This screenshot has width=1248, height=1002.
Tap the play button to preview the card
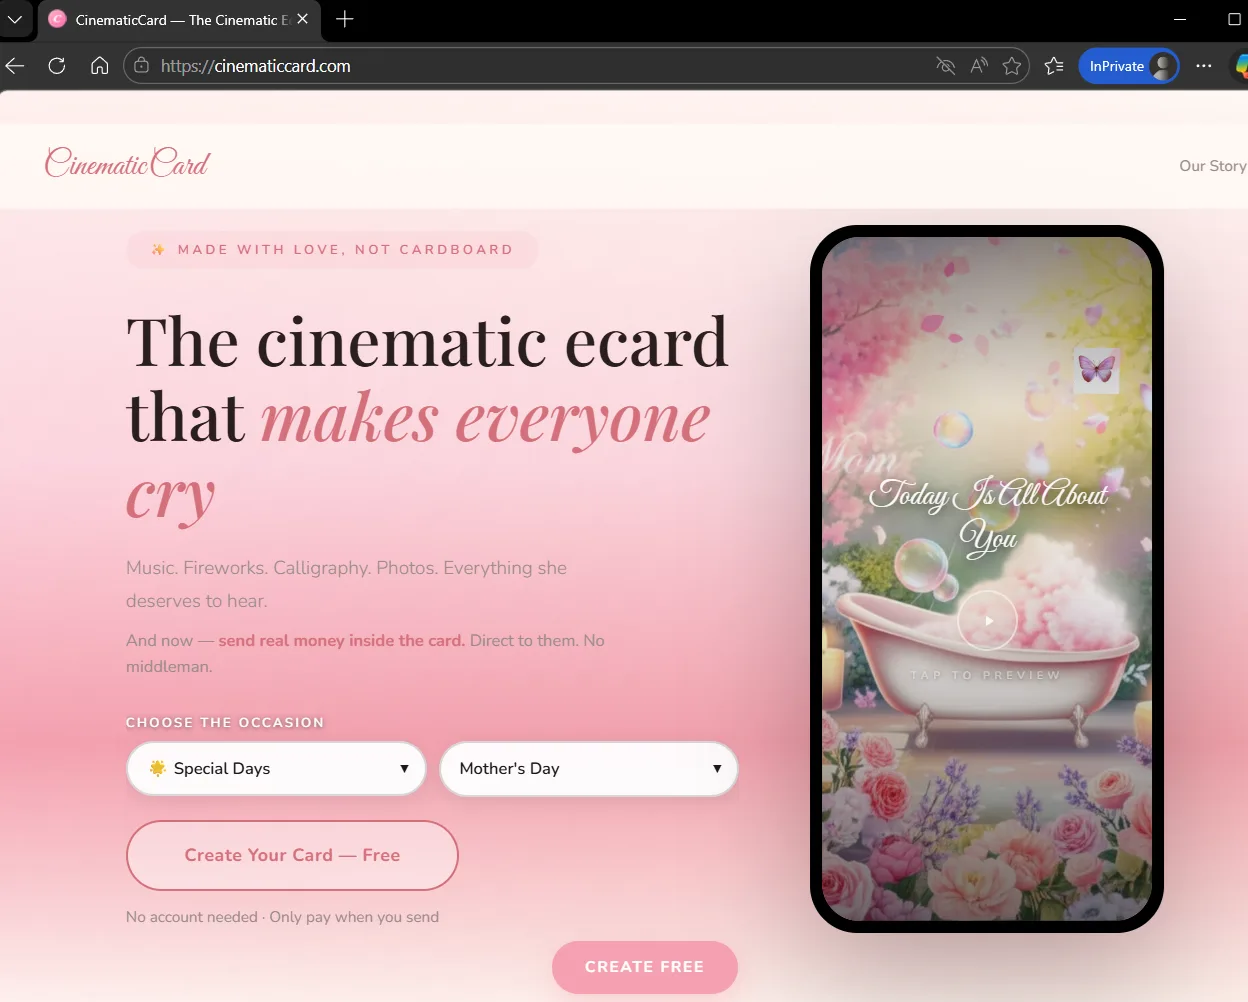click(987, 620)
